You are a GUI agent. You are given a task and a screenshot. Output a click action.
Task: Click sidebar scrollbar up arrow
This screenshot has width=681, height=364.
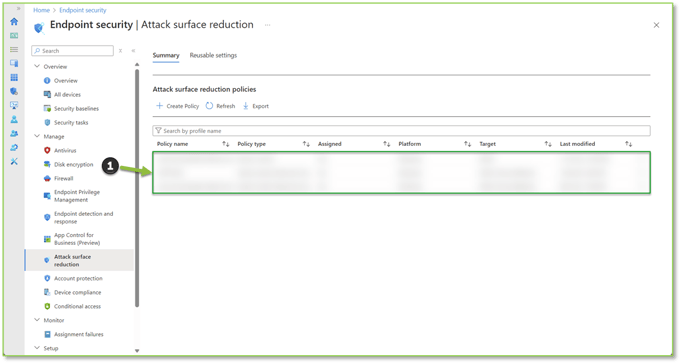point(137,64)
